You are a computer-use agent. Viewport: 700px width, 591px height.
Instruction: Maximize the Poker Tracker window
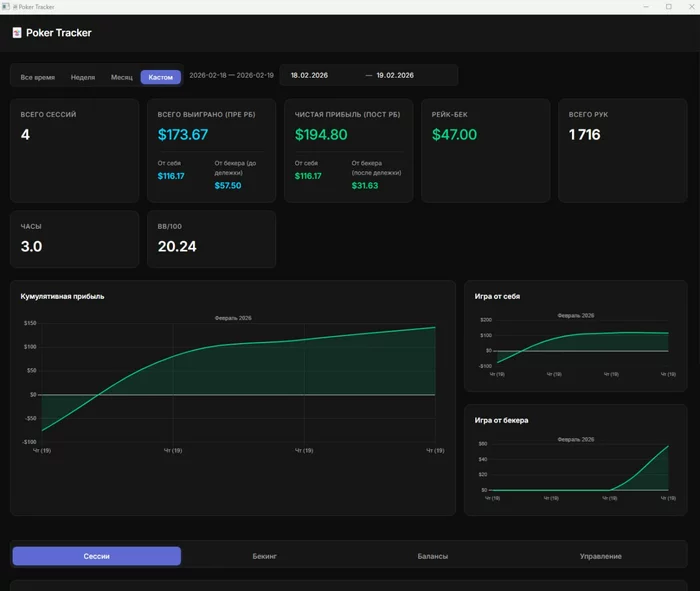point(669,7)
